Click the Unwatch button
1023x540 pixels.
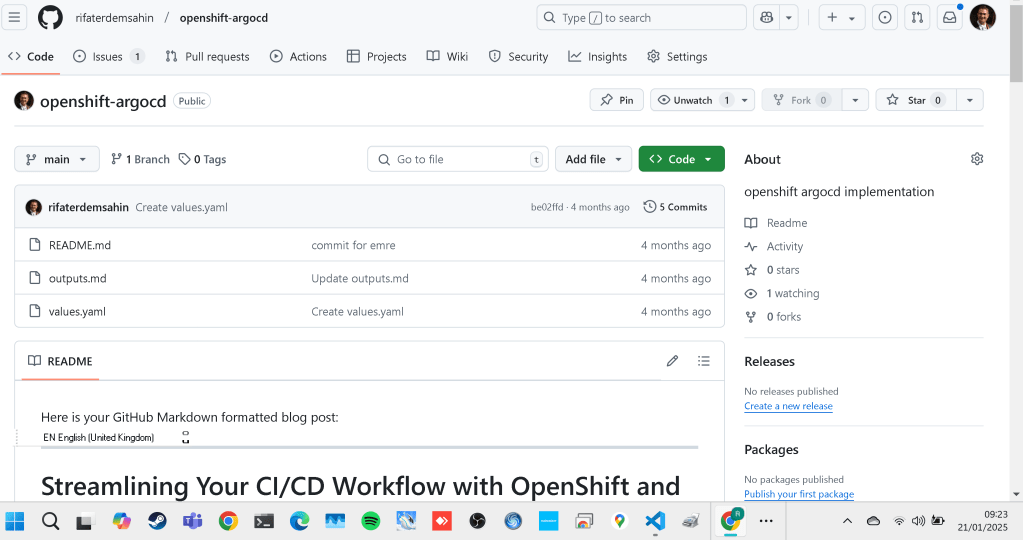pos(693,100)
